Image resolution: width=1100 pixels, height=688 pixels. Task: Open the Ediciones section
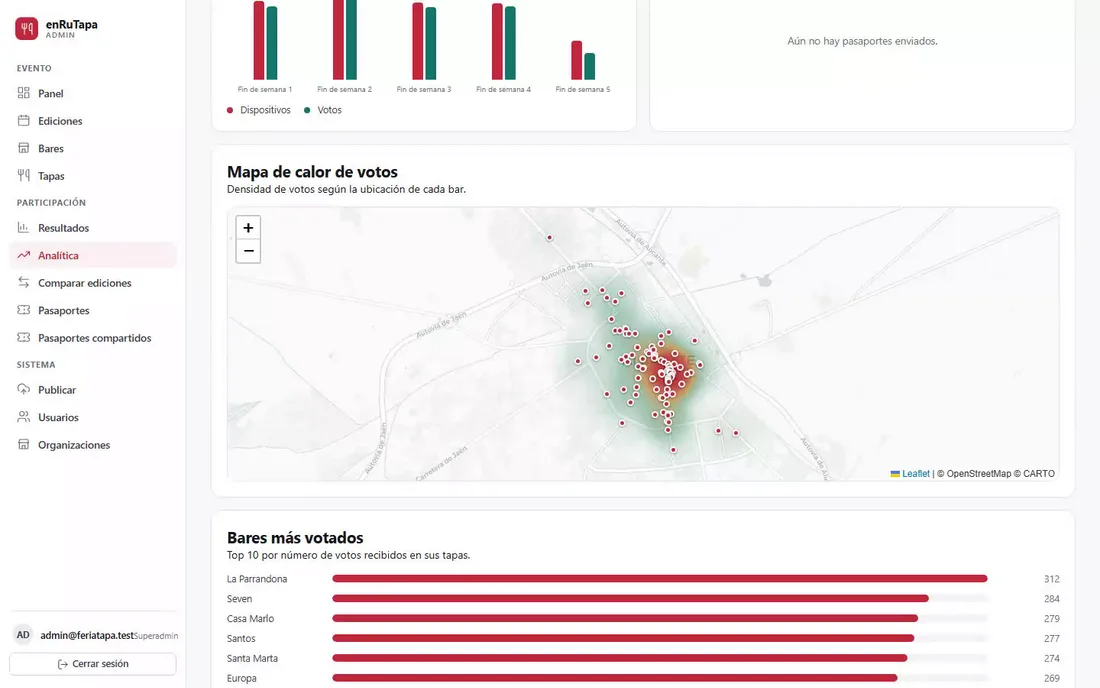point(93,121)
